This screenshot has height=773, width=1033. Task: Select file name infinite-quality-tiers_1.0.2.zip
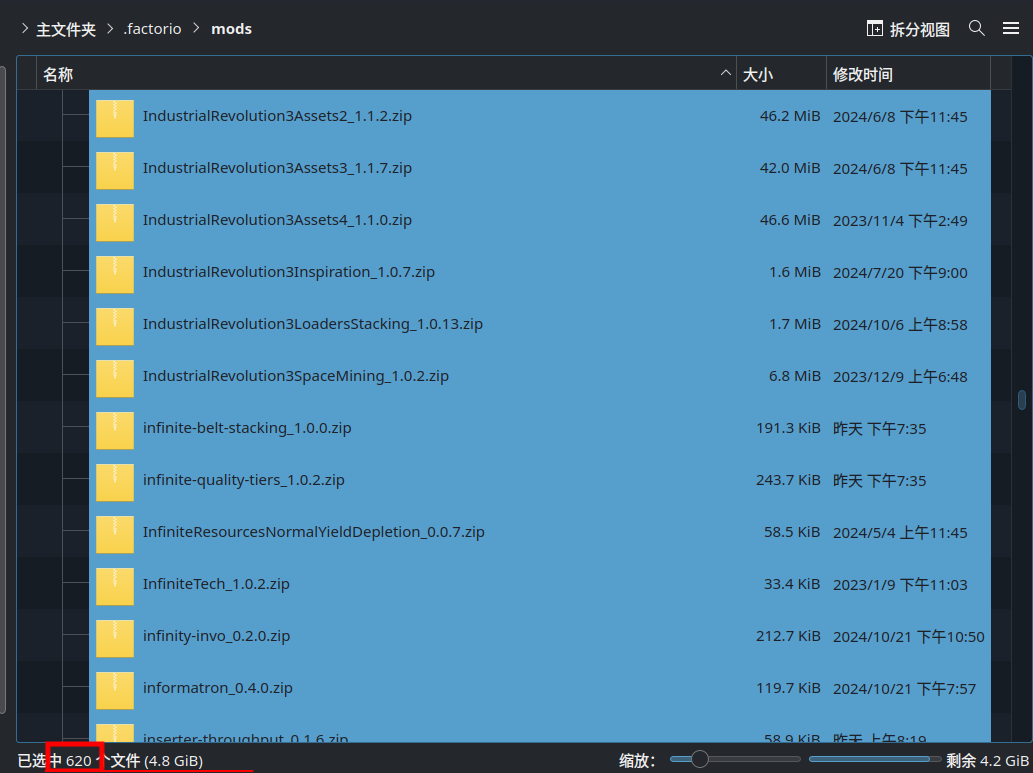click(x=244, y=480)
